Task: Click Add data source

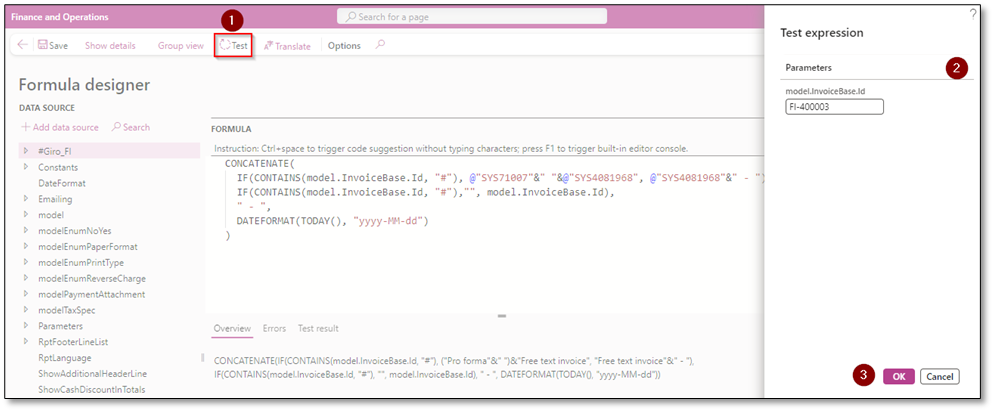Action: coord(60,127)
